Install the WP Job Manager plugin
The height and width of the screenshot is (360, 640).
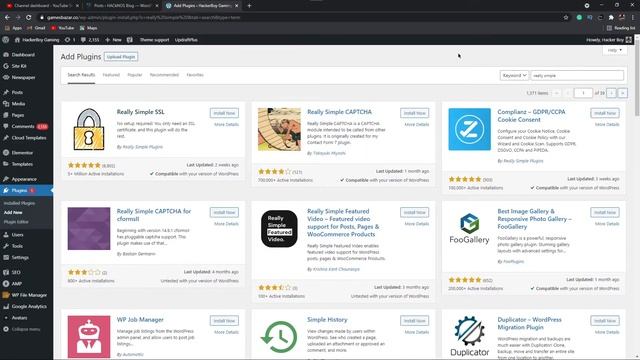224,321
